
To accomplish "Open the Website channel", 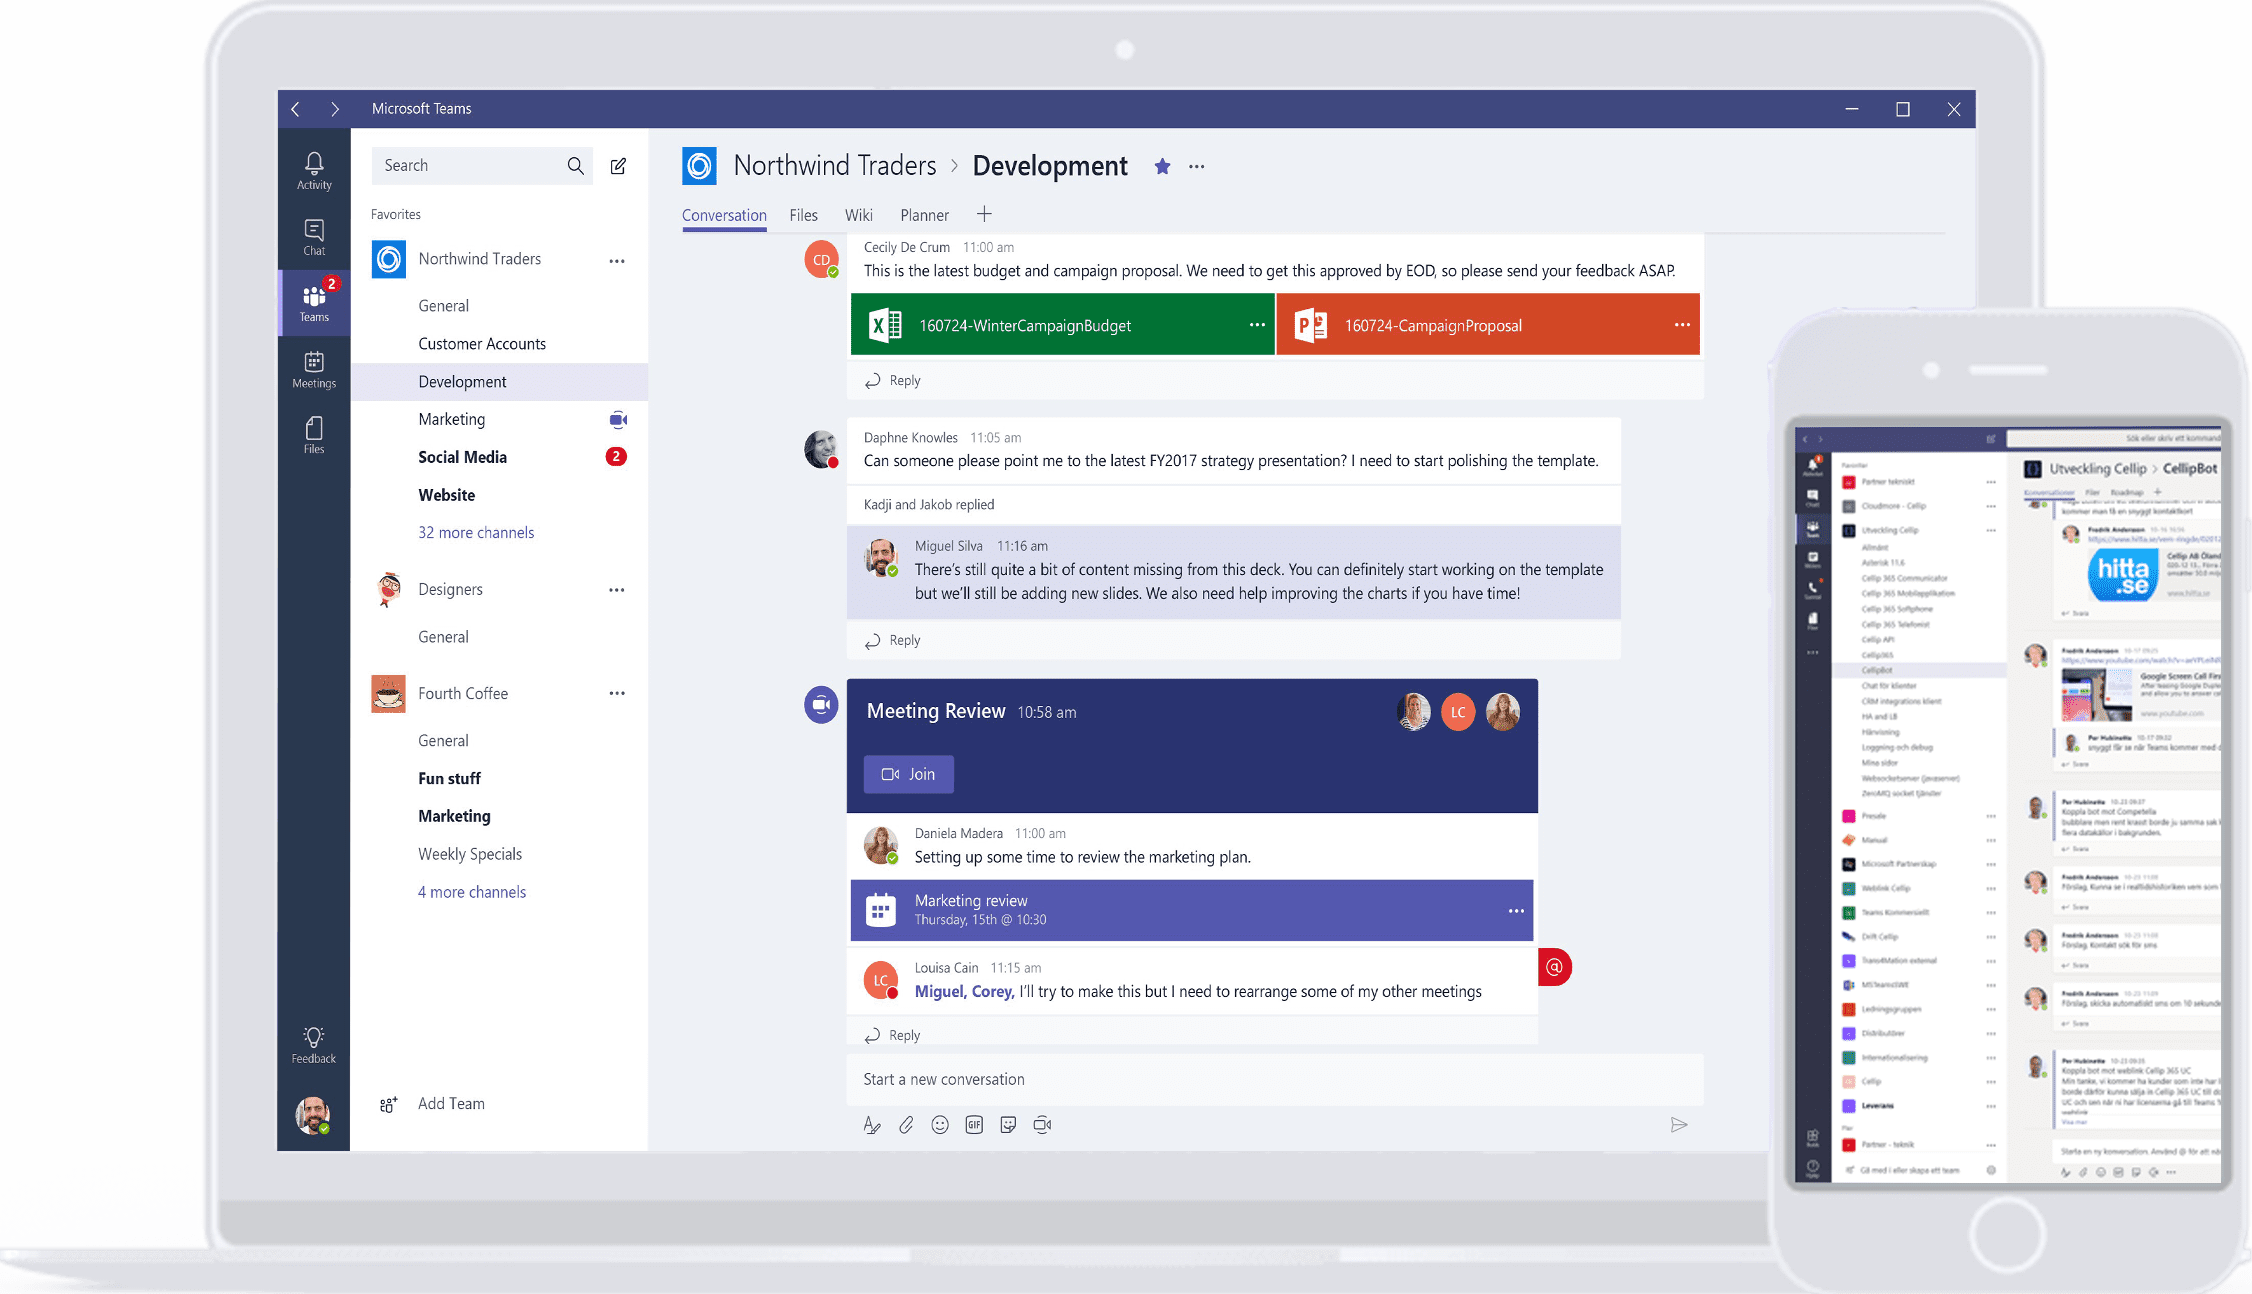I will (x=446, y=495).
